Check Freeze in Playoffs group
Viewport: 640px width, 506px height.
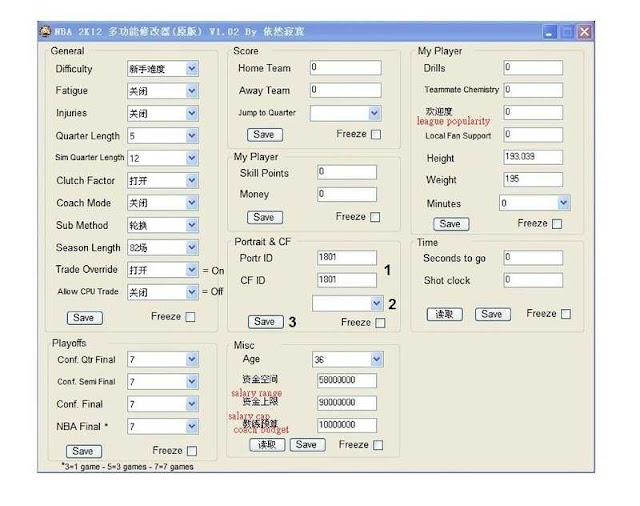click(x=192, y=451)
